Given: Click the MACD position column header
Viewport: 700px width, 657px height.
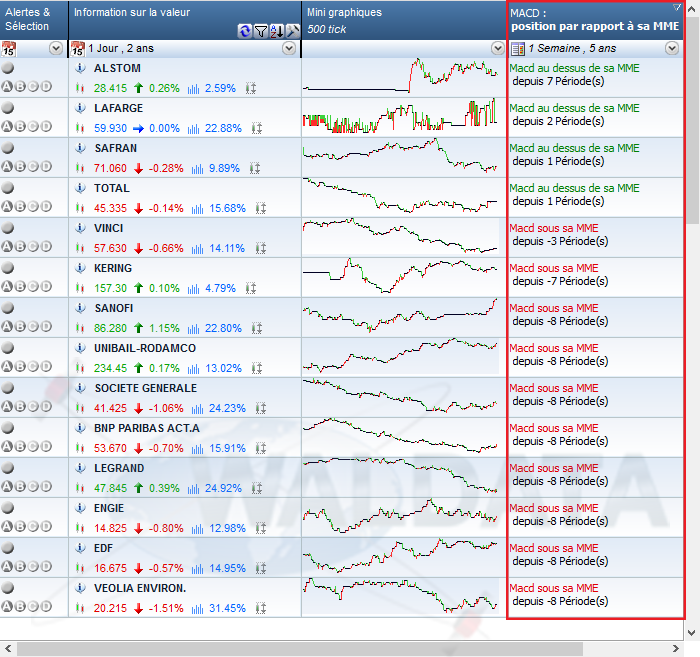Looking at the screenshot, I should coord(595,21).
